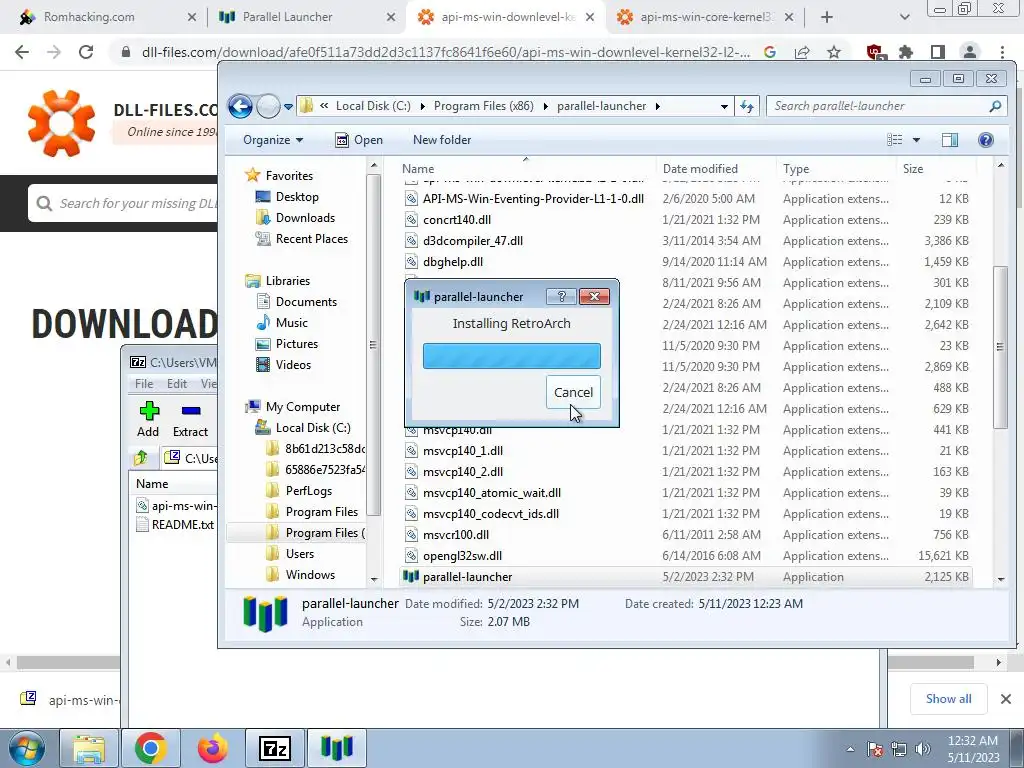Image resolution: width=1024 pixels, height=768 pixels.
Task: Open Videos library
Action: [283, 364]
